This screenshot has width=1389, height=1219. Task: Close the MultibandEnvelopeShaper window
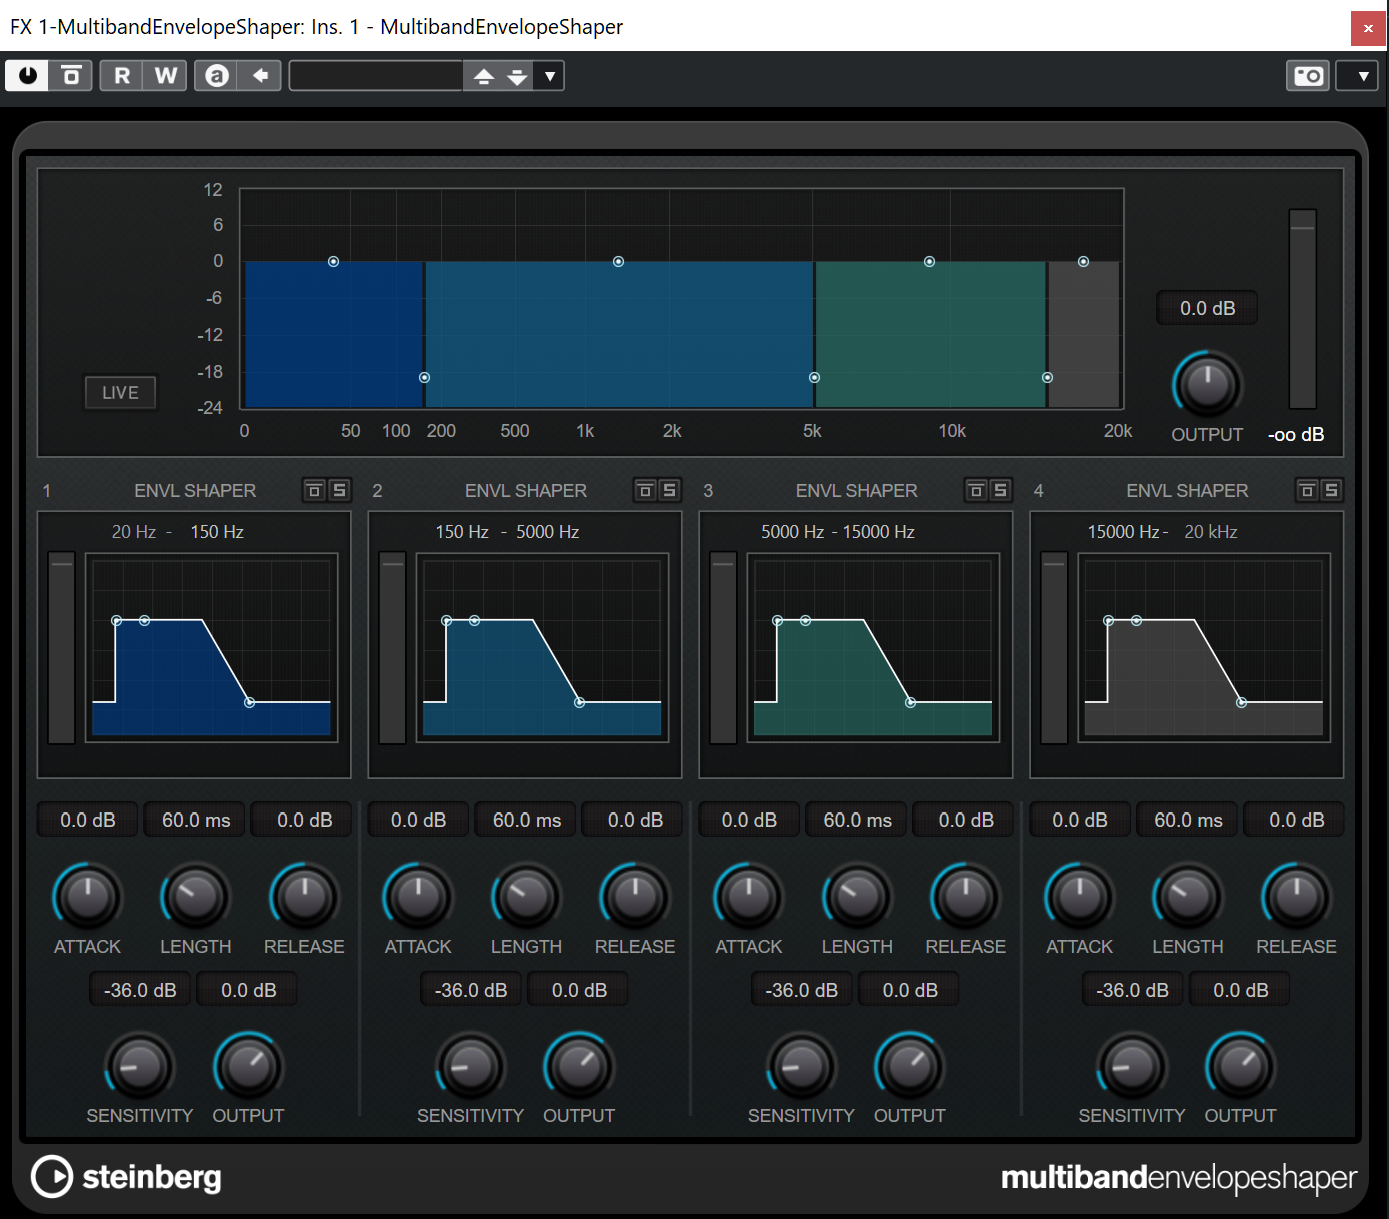pos(1367,28)
